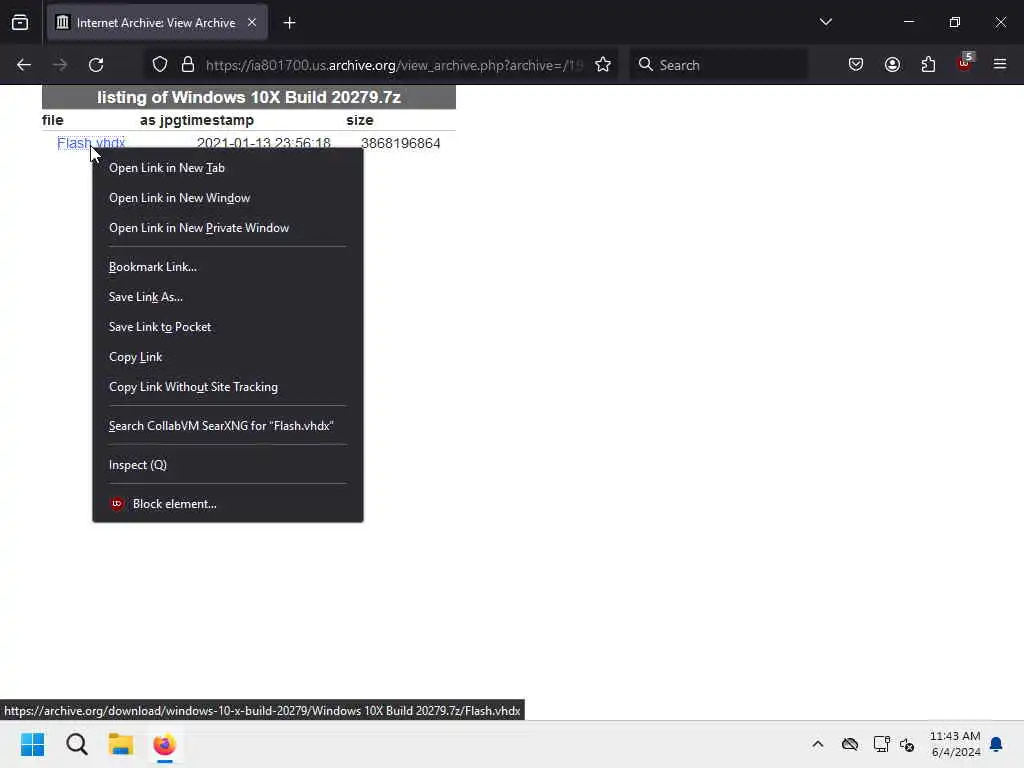Click the magnifier icon in the search box
1024x768 pixels.
(645, 64)
